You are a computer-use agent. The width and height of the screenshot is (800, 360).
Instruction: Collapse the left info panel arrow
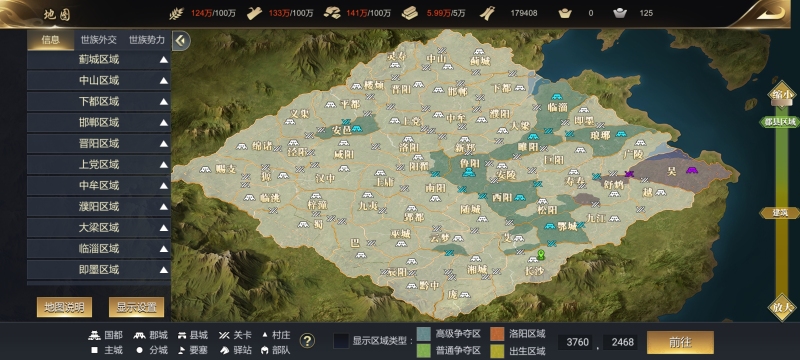181,41
